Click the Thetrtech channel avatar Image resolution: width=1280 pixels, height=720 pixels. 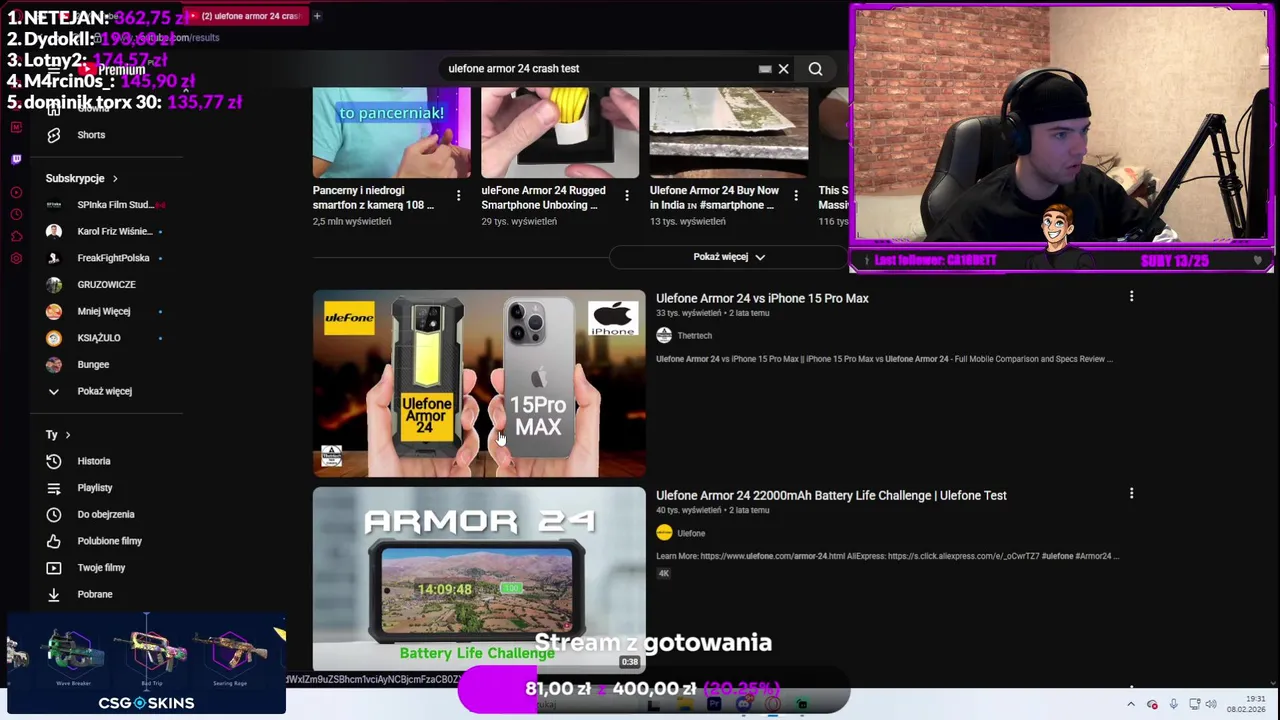[x=664, y=336]
